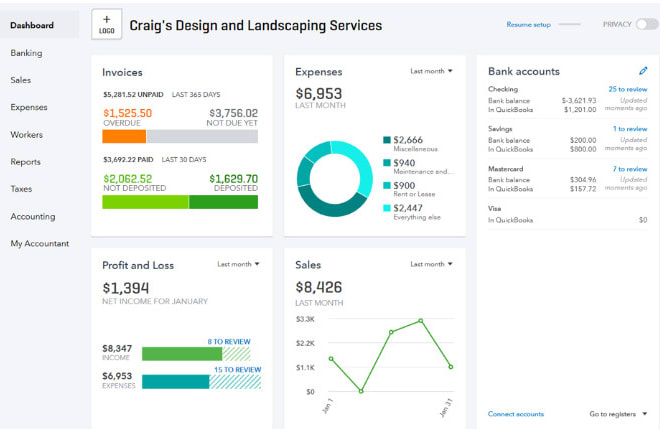The height and width of the screenshot is (429, 660).
Task: Open the Expenses Last month dropdown
Action: pyautogui.click(x=431, y=71)
